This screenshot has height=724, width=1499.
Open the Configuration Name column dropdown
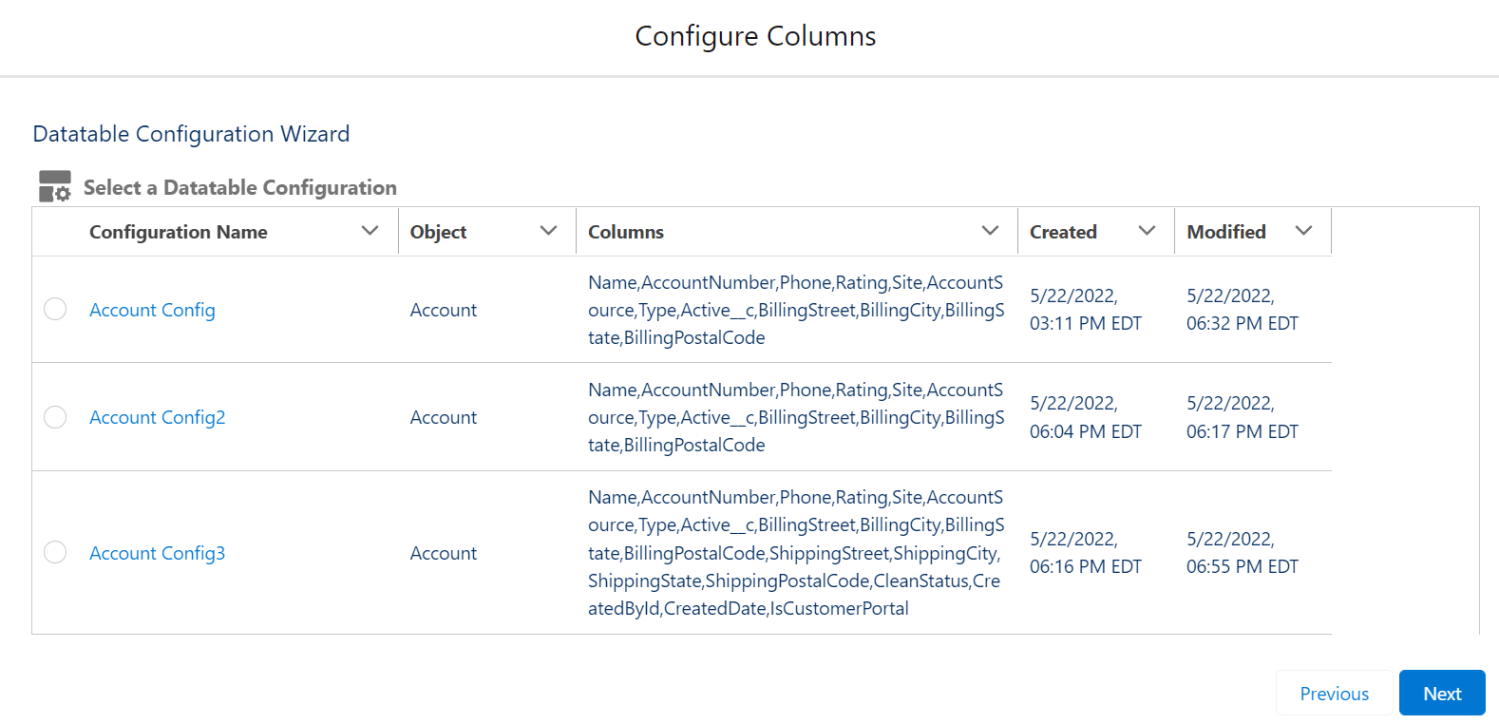pos(372,230)
